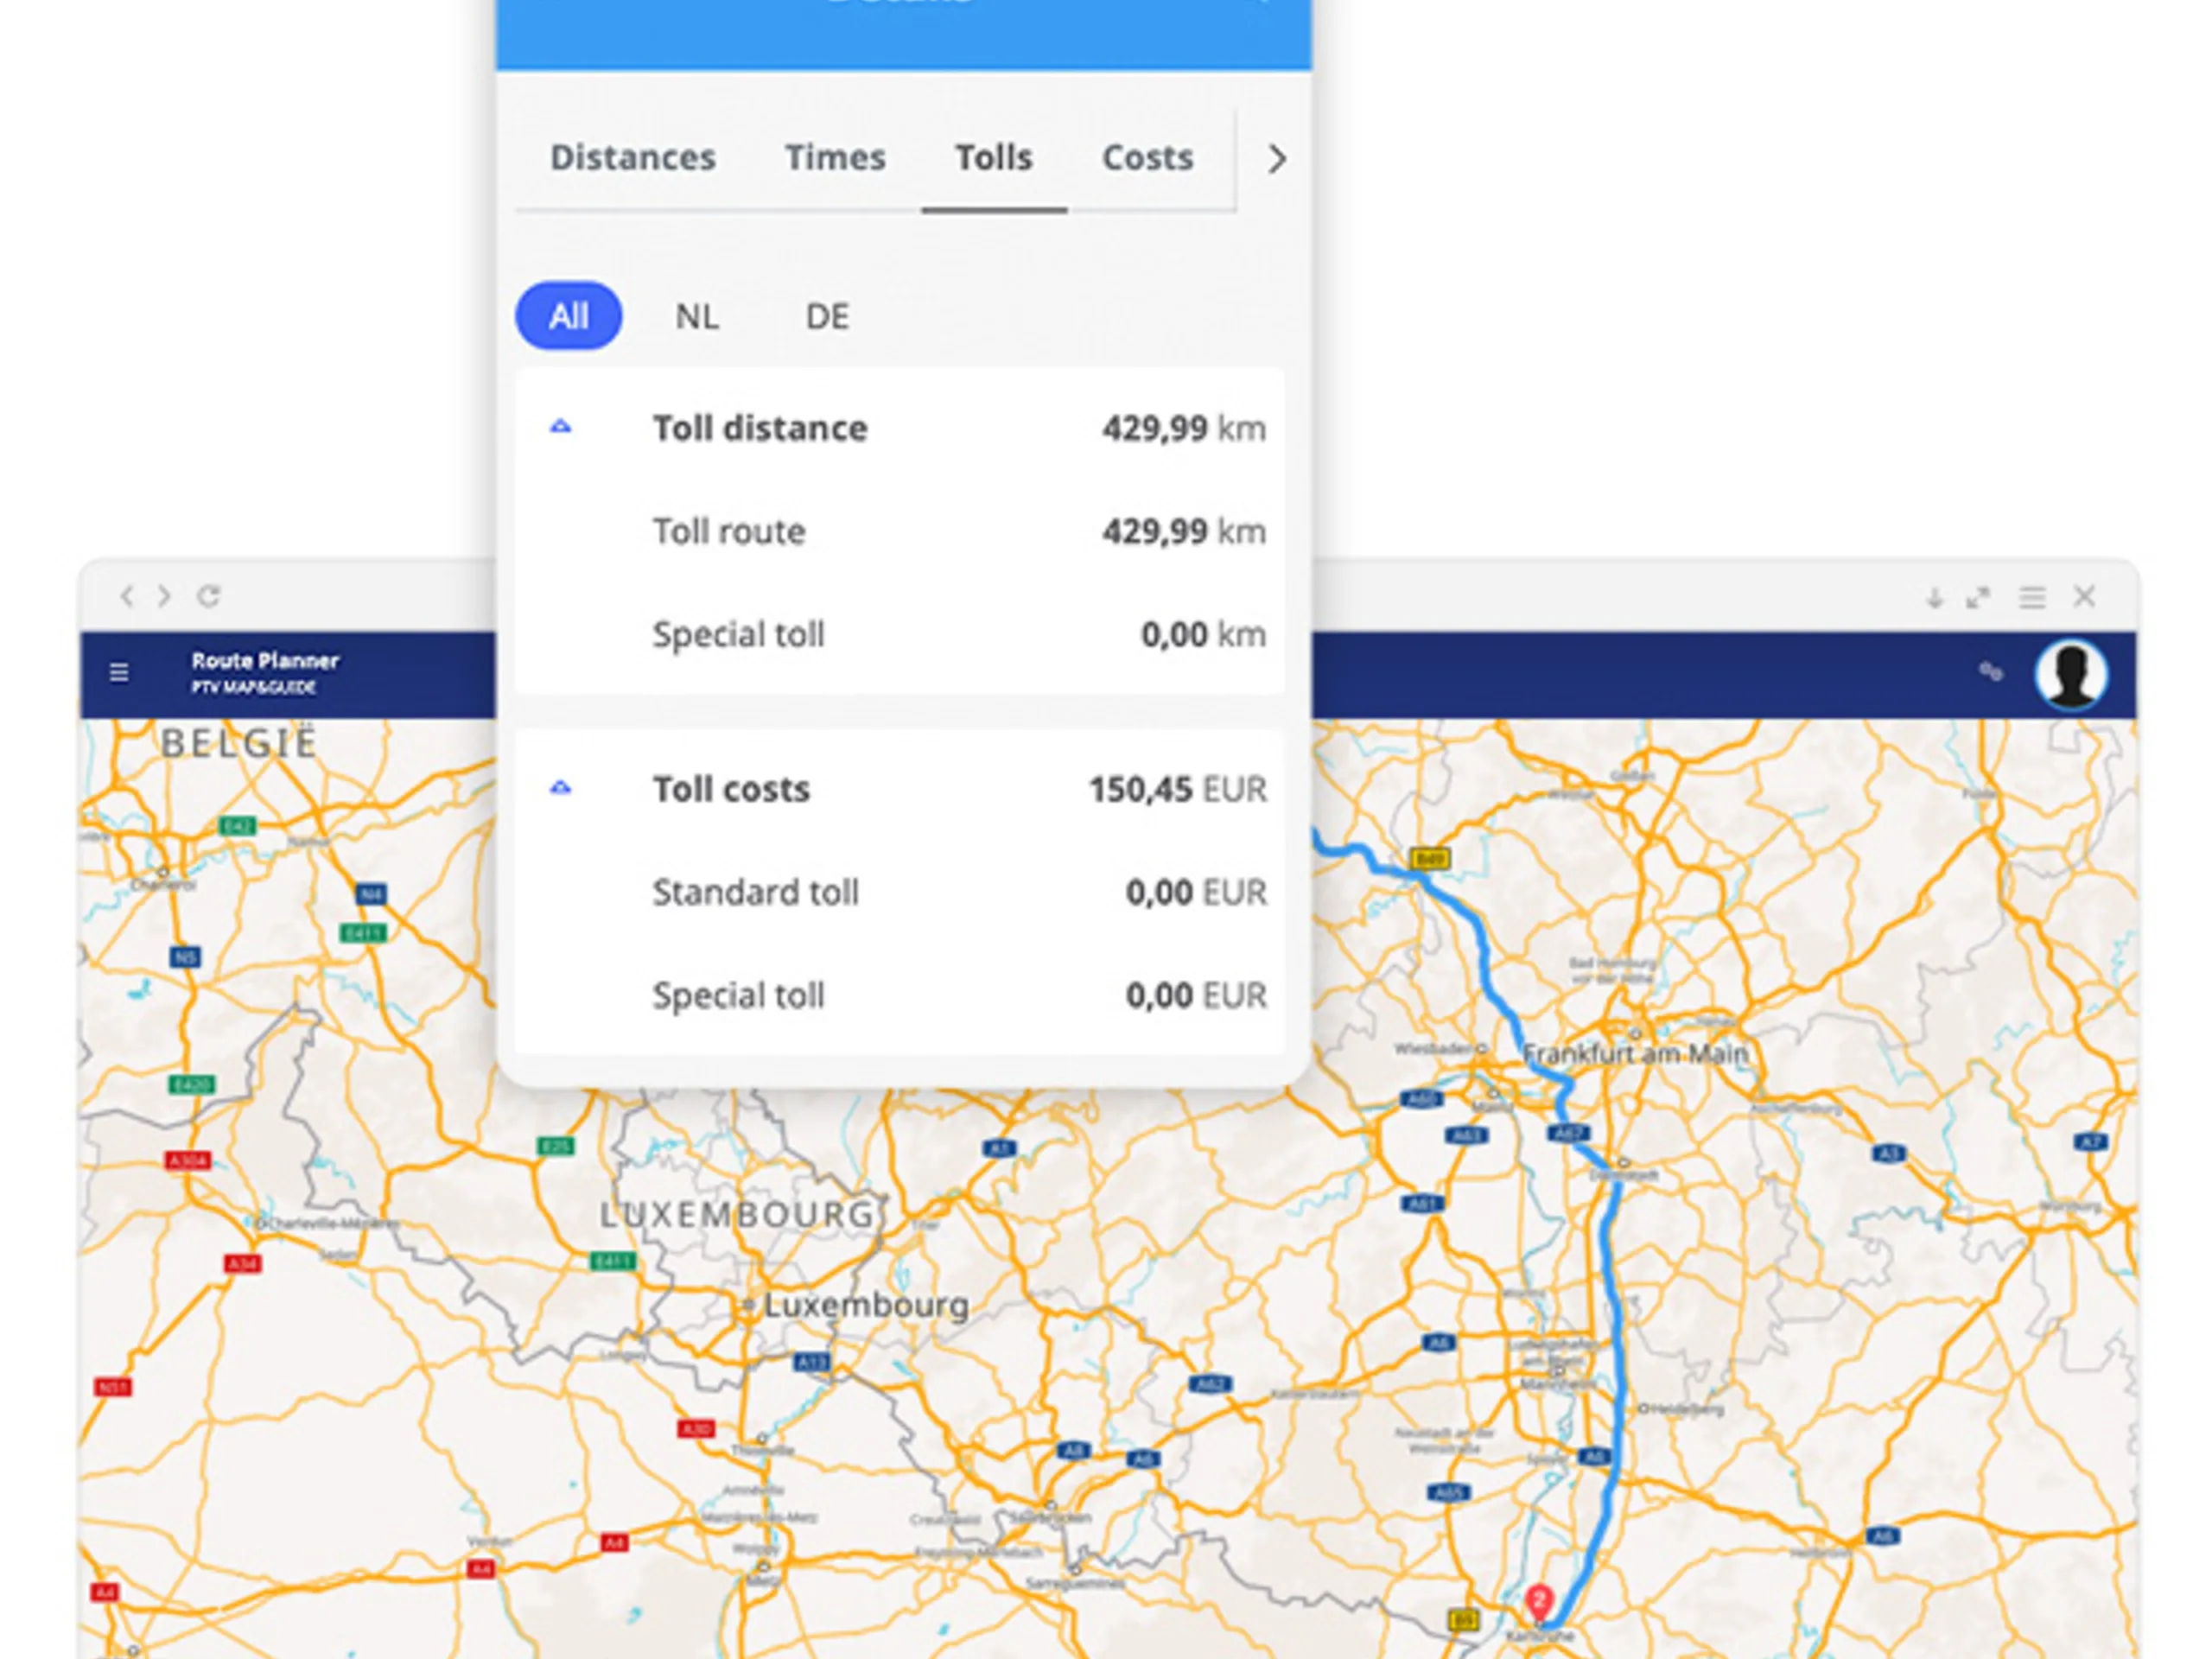Click the Luxembourg city label
This screenshot has height=1659, width=2212.
tap(866, 1304)
